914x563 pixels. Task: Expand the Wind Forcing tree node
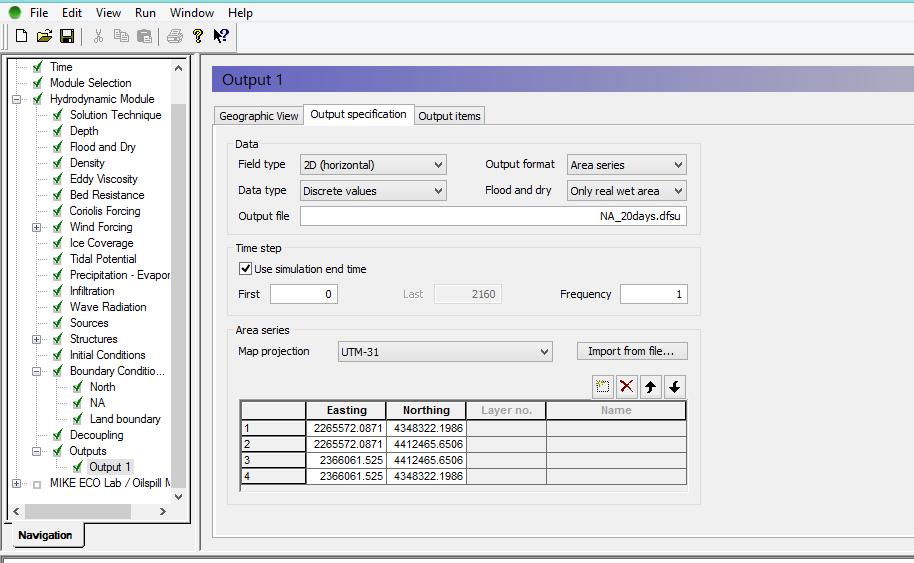[36, 227]
